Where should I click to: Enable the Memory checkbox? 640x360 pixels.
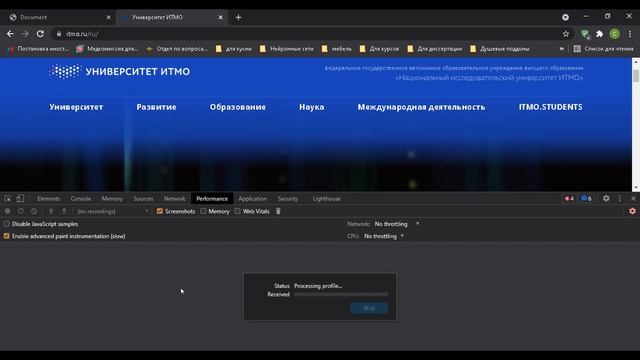pos(203,211)
